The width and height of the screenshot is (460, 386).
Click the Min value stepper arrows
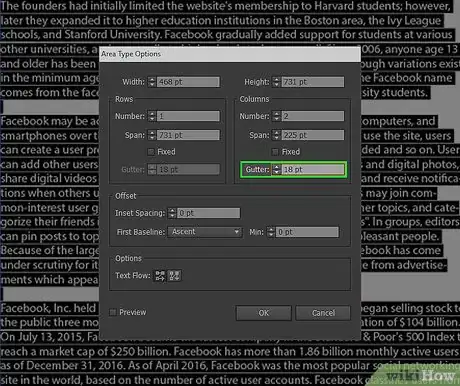(x=271, y=232)
